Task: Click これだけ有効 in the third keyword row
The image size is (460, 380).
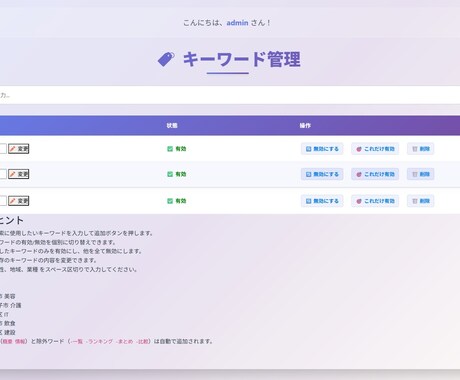Action: coord(375,201)
